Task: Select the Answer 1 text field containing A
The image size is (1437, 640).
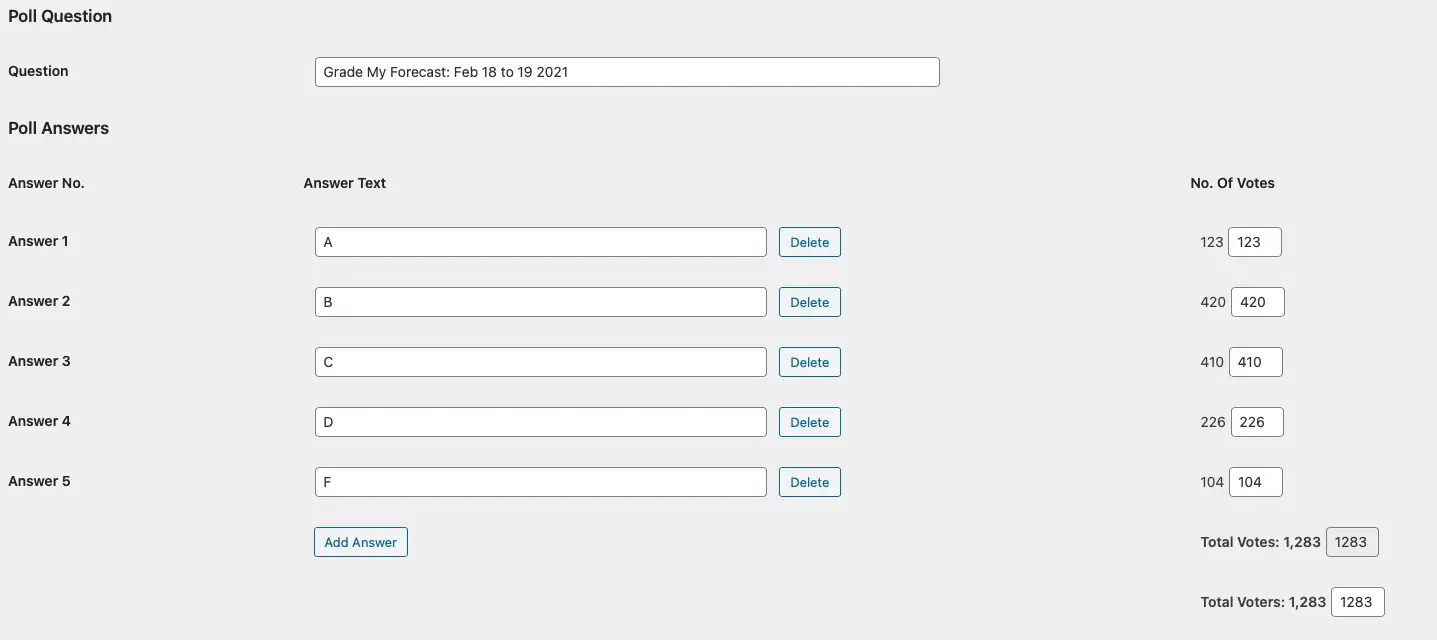Action: tap(541, 242)
